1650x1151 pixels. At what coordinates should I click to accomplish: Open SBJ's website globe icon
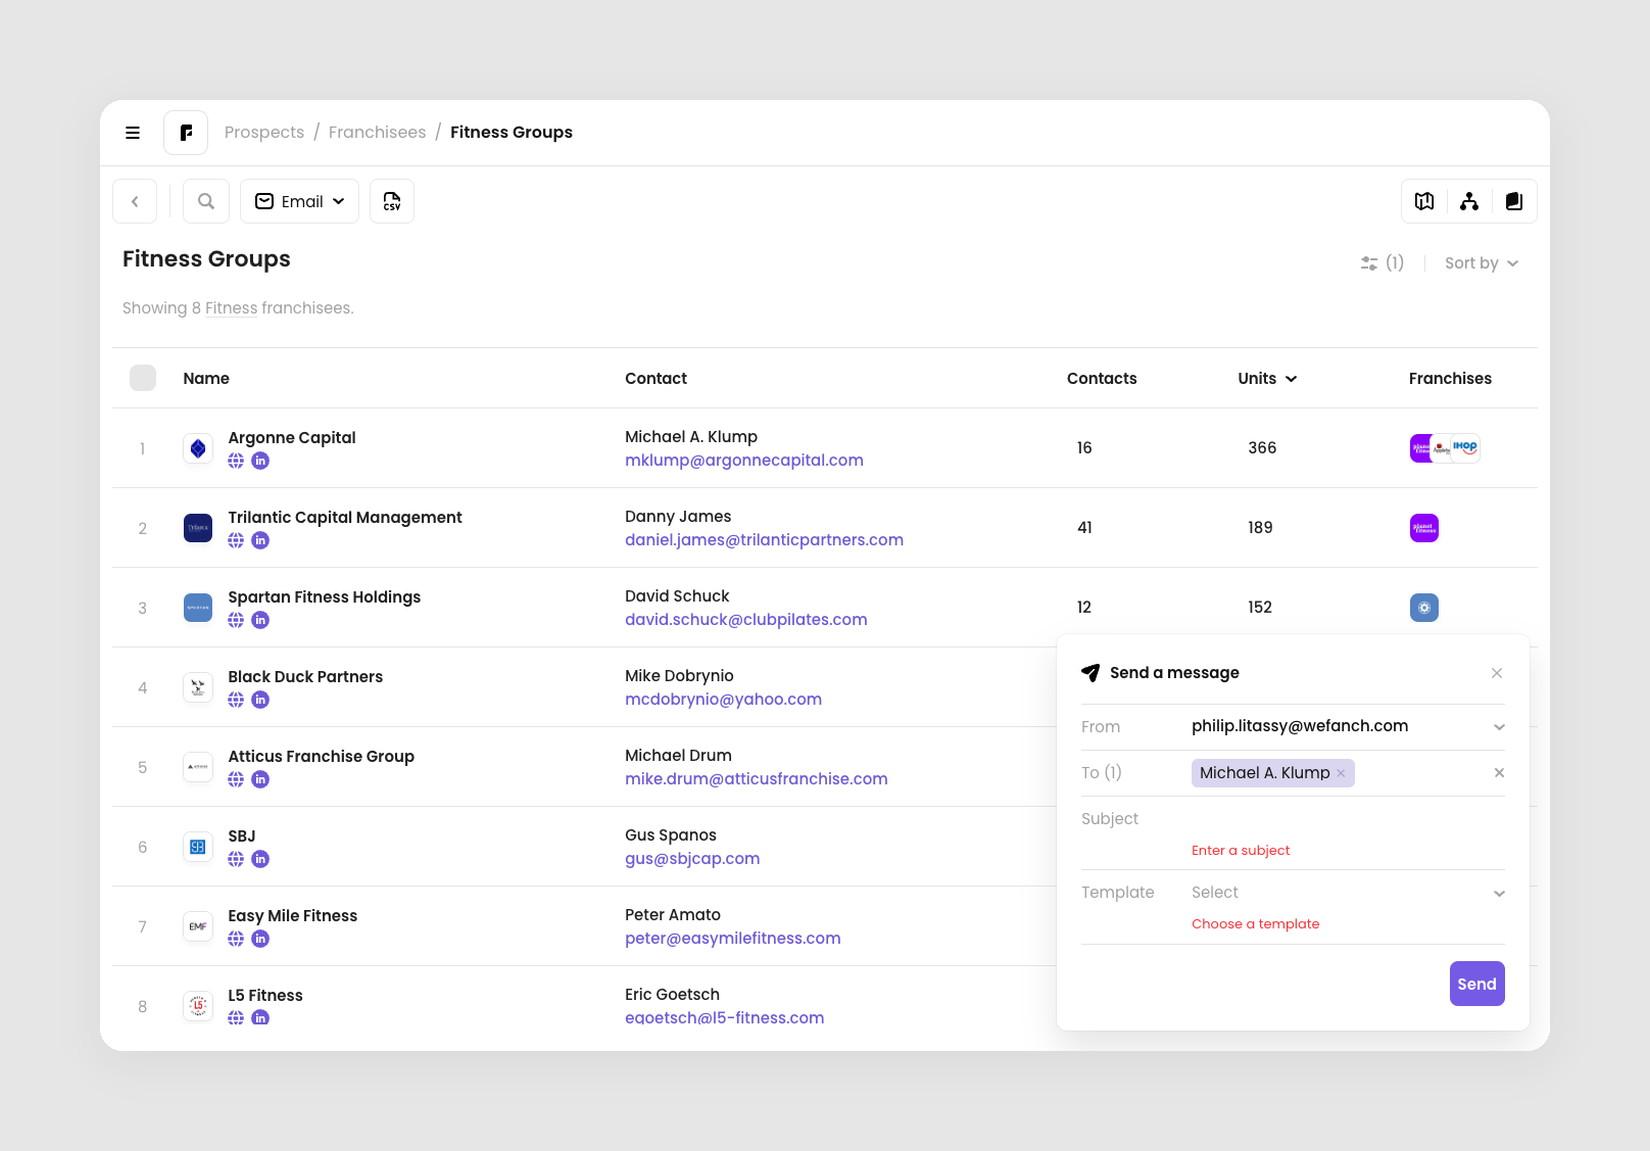point(236,859)
